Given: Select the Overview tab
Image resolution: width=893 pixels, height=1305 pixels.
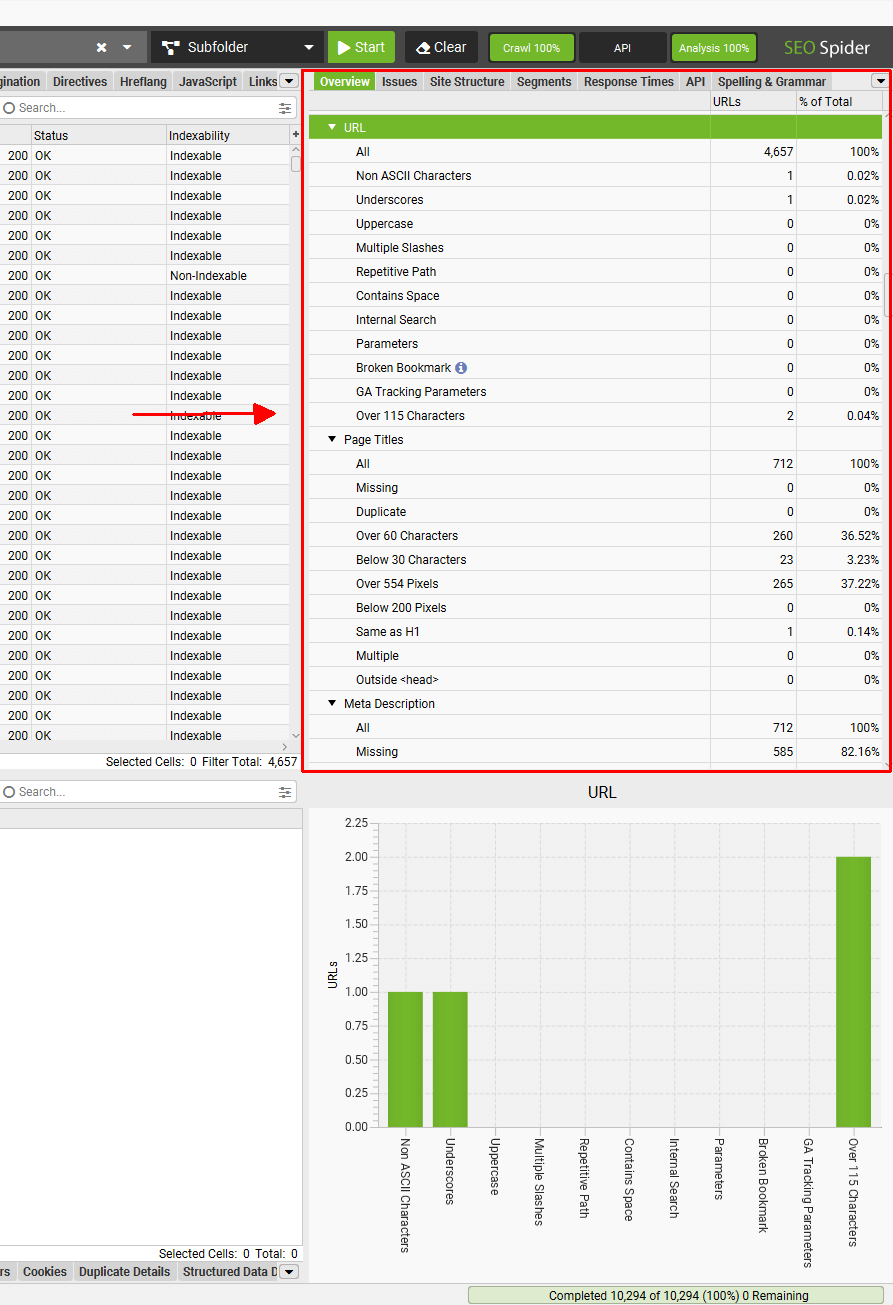Looking at the screenshot, I should click(344, 82).
